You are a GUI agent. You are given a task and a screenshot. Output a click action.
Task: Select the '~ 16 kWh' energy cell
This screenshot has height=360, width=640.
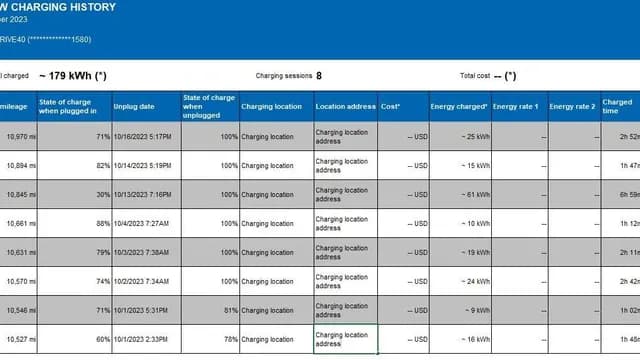[x=460, y=339]
